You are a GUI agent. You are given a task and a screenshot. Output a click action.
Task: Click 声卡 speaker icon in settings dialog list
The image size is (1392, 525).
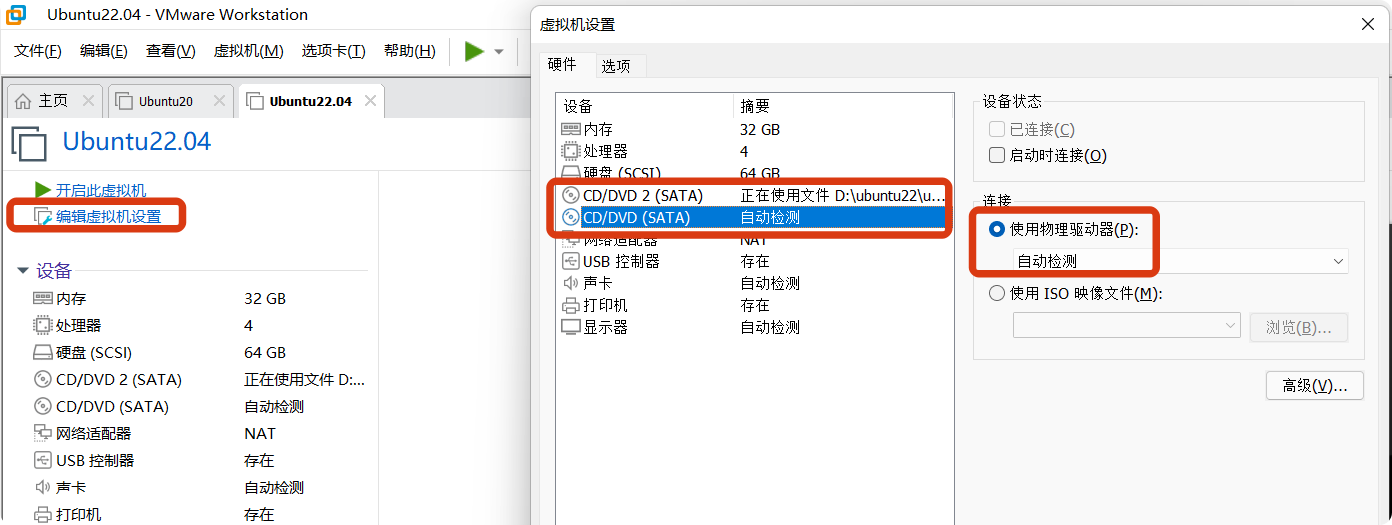point(571,283)
